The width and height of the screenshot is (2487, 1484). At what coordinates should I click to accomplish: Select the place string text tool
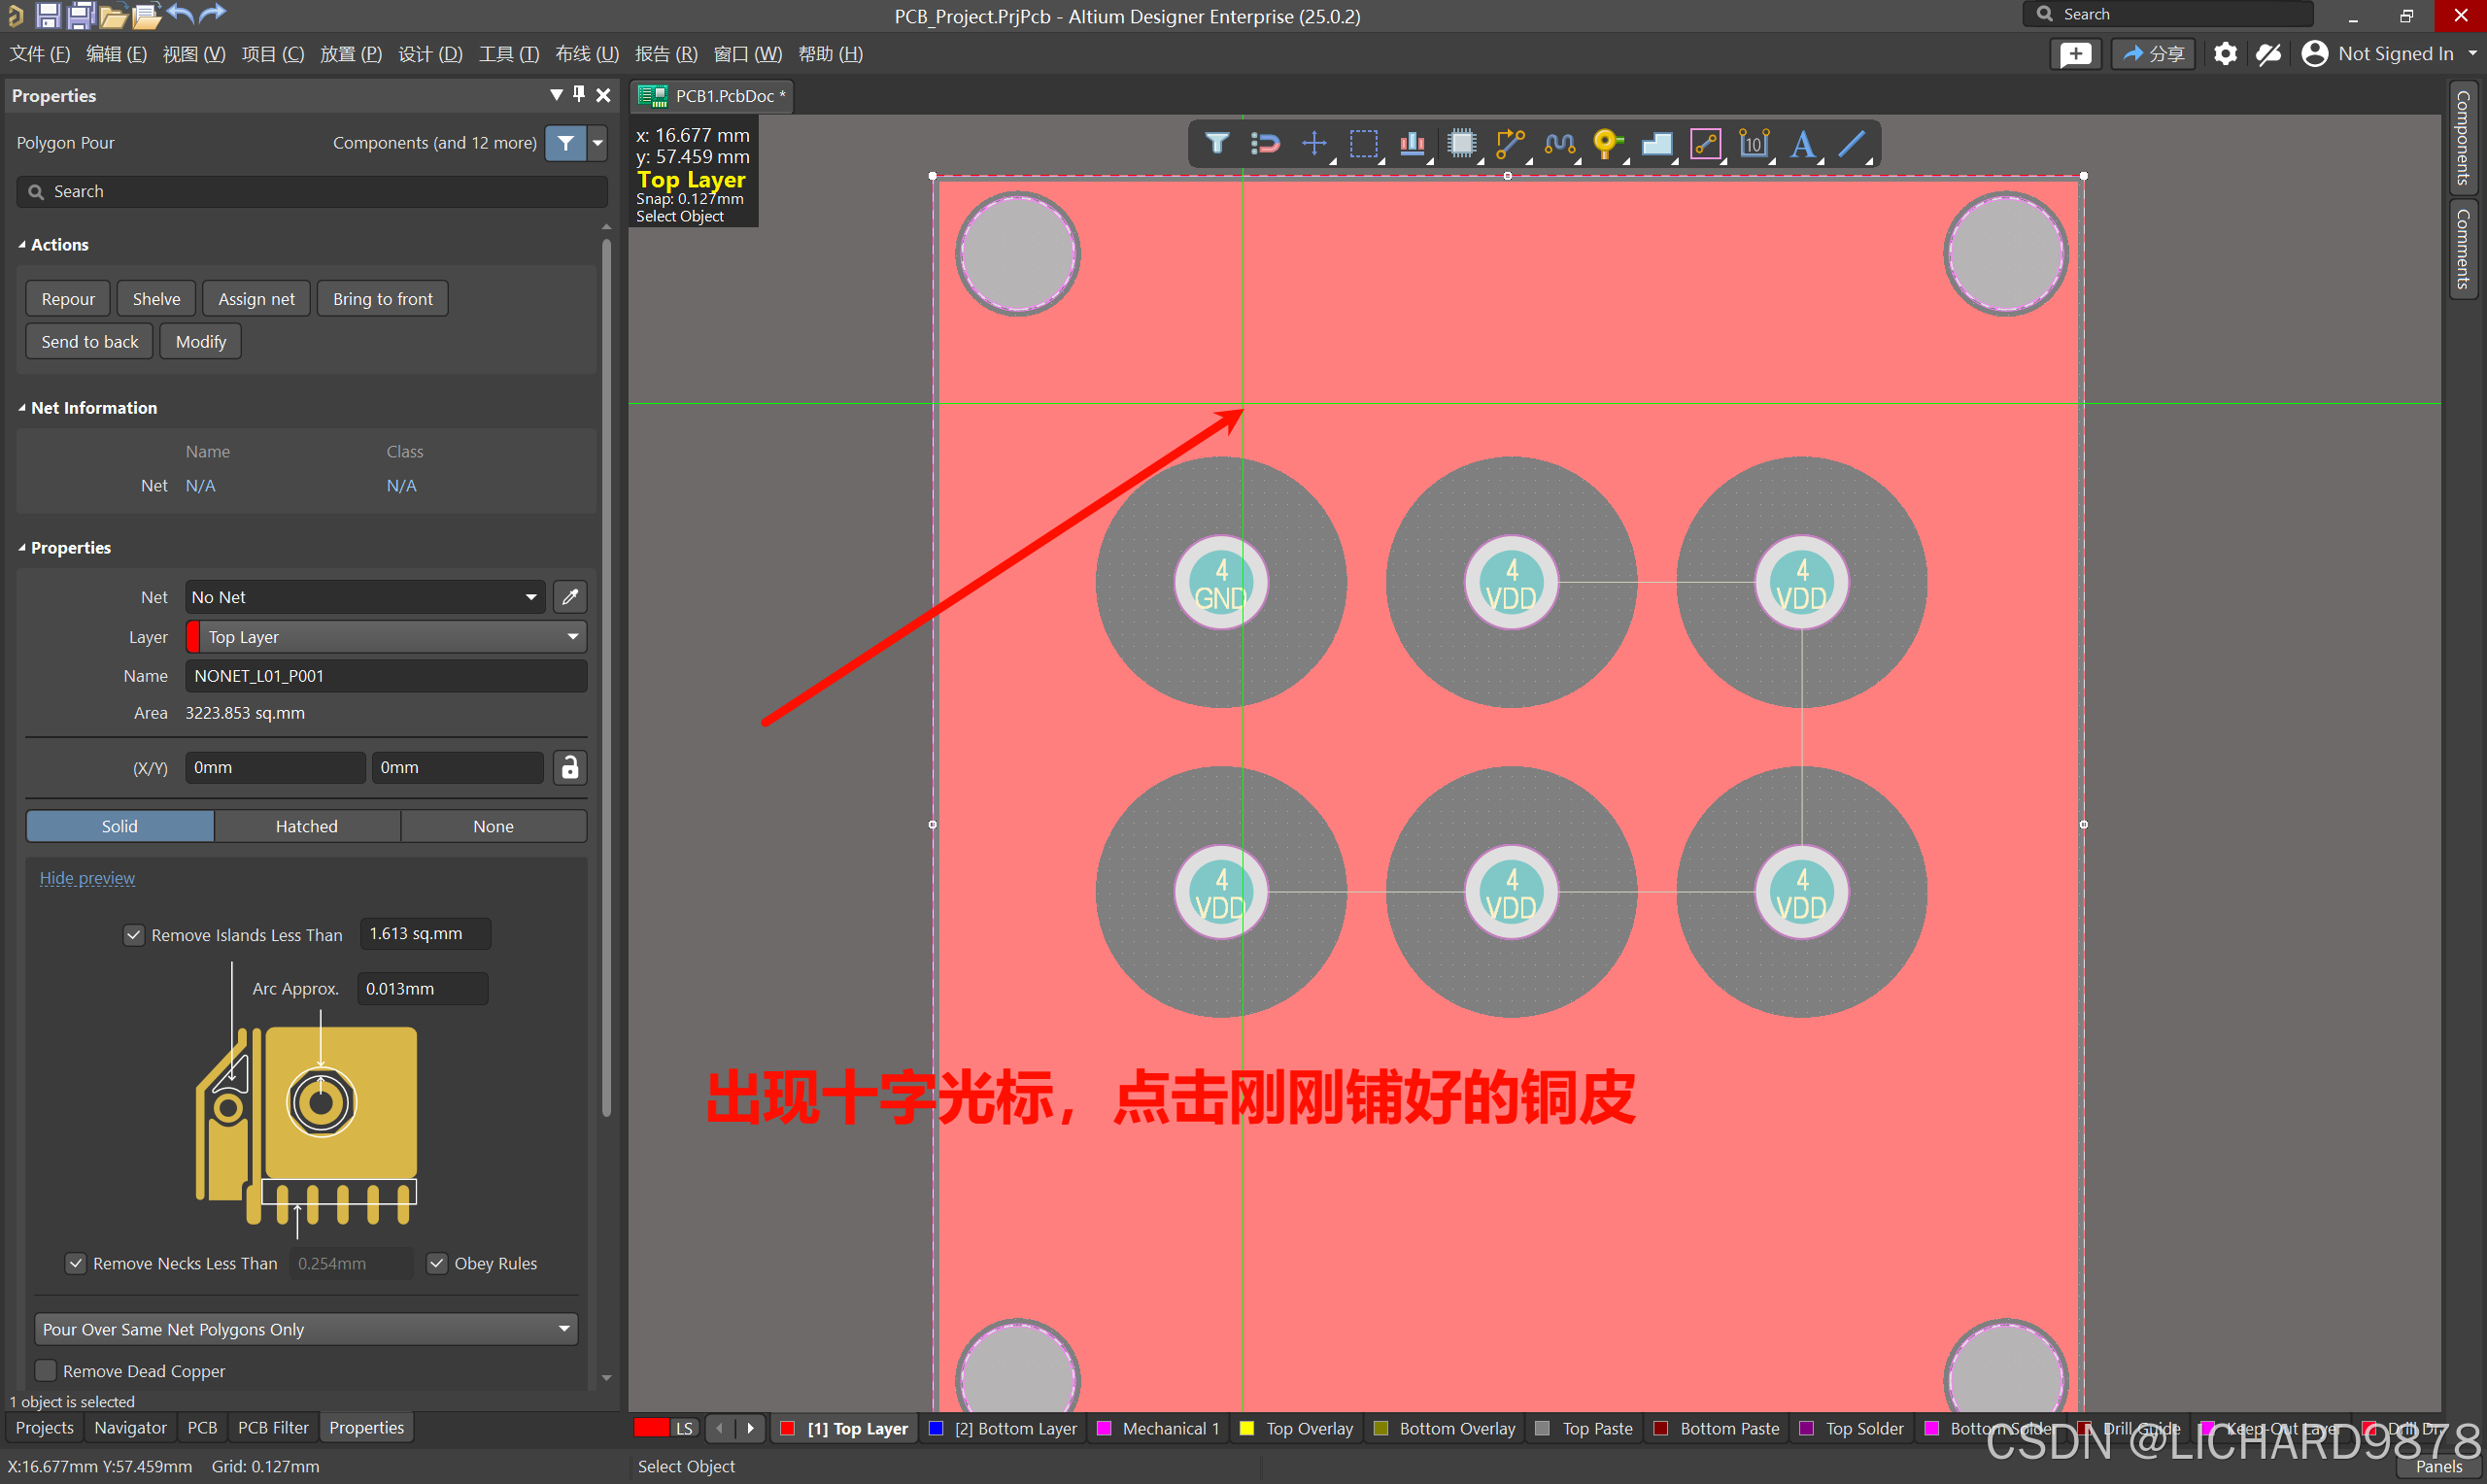(1802, 143)
